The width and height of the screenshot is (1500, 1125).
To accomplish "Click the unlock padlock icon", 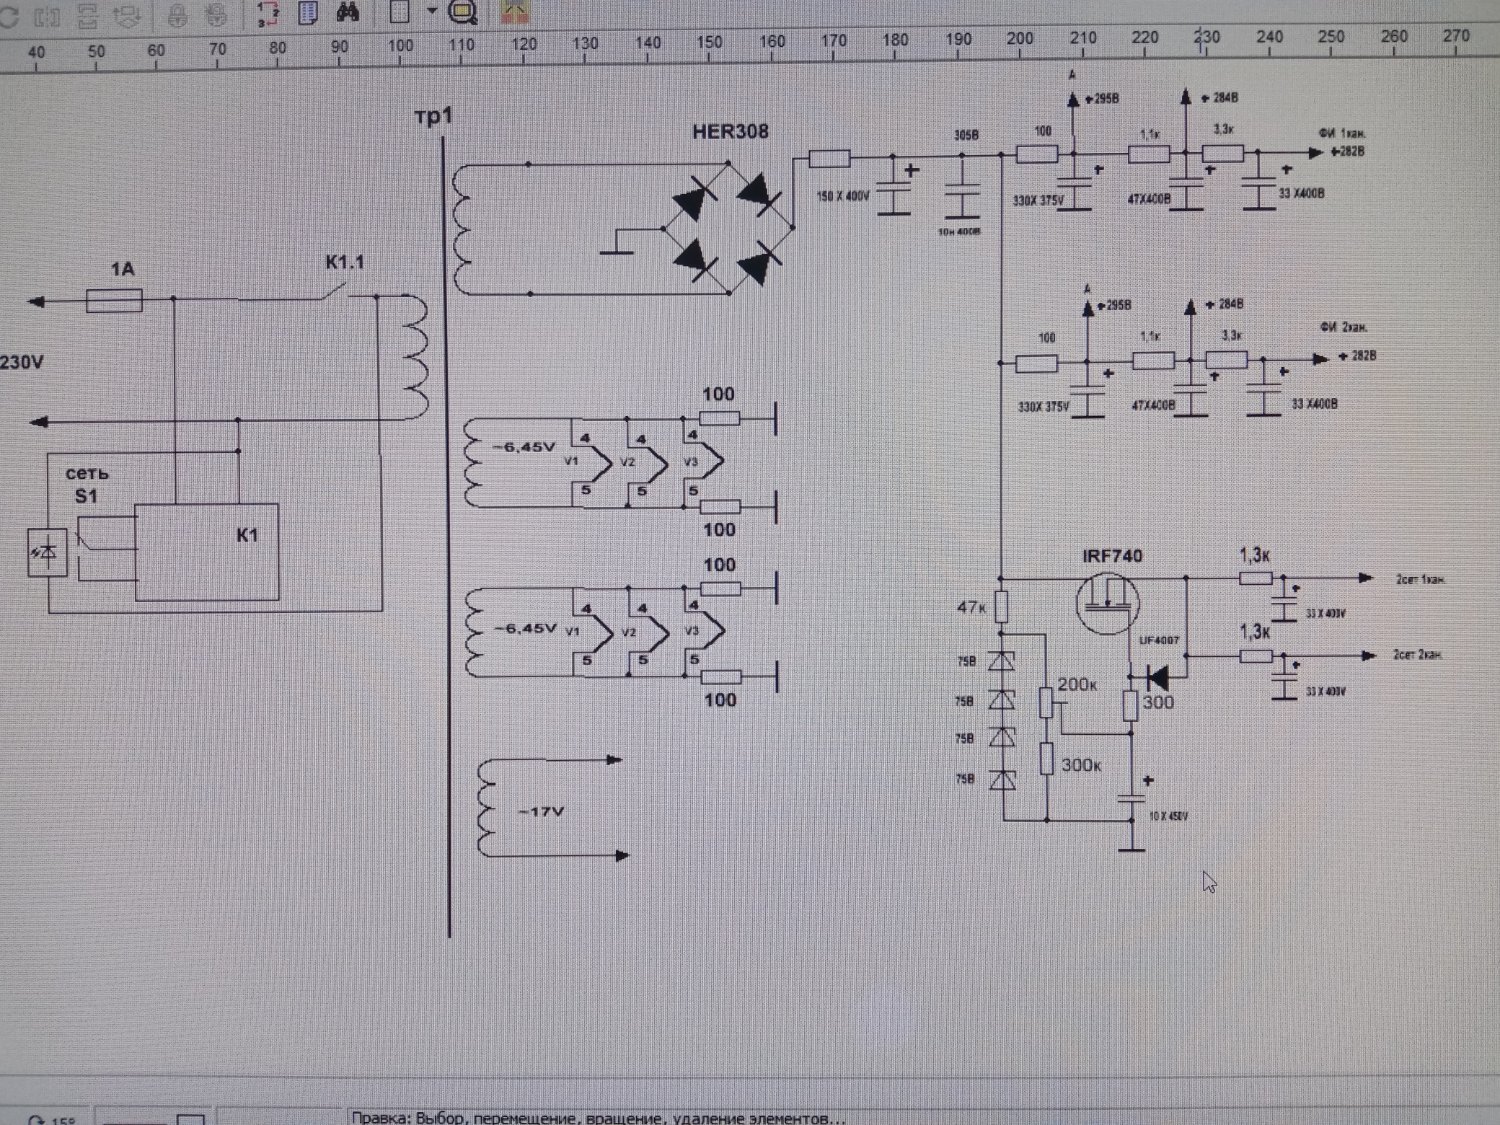I will [217, 14].
